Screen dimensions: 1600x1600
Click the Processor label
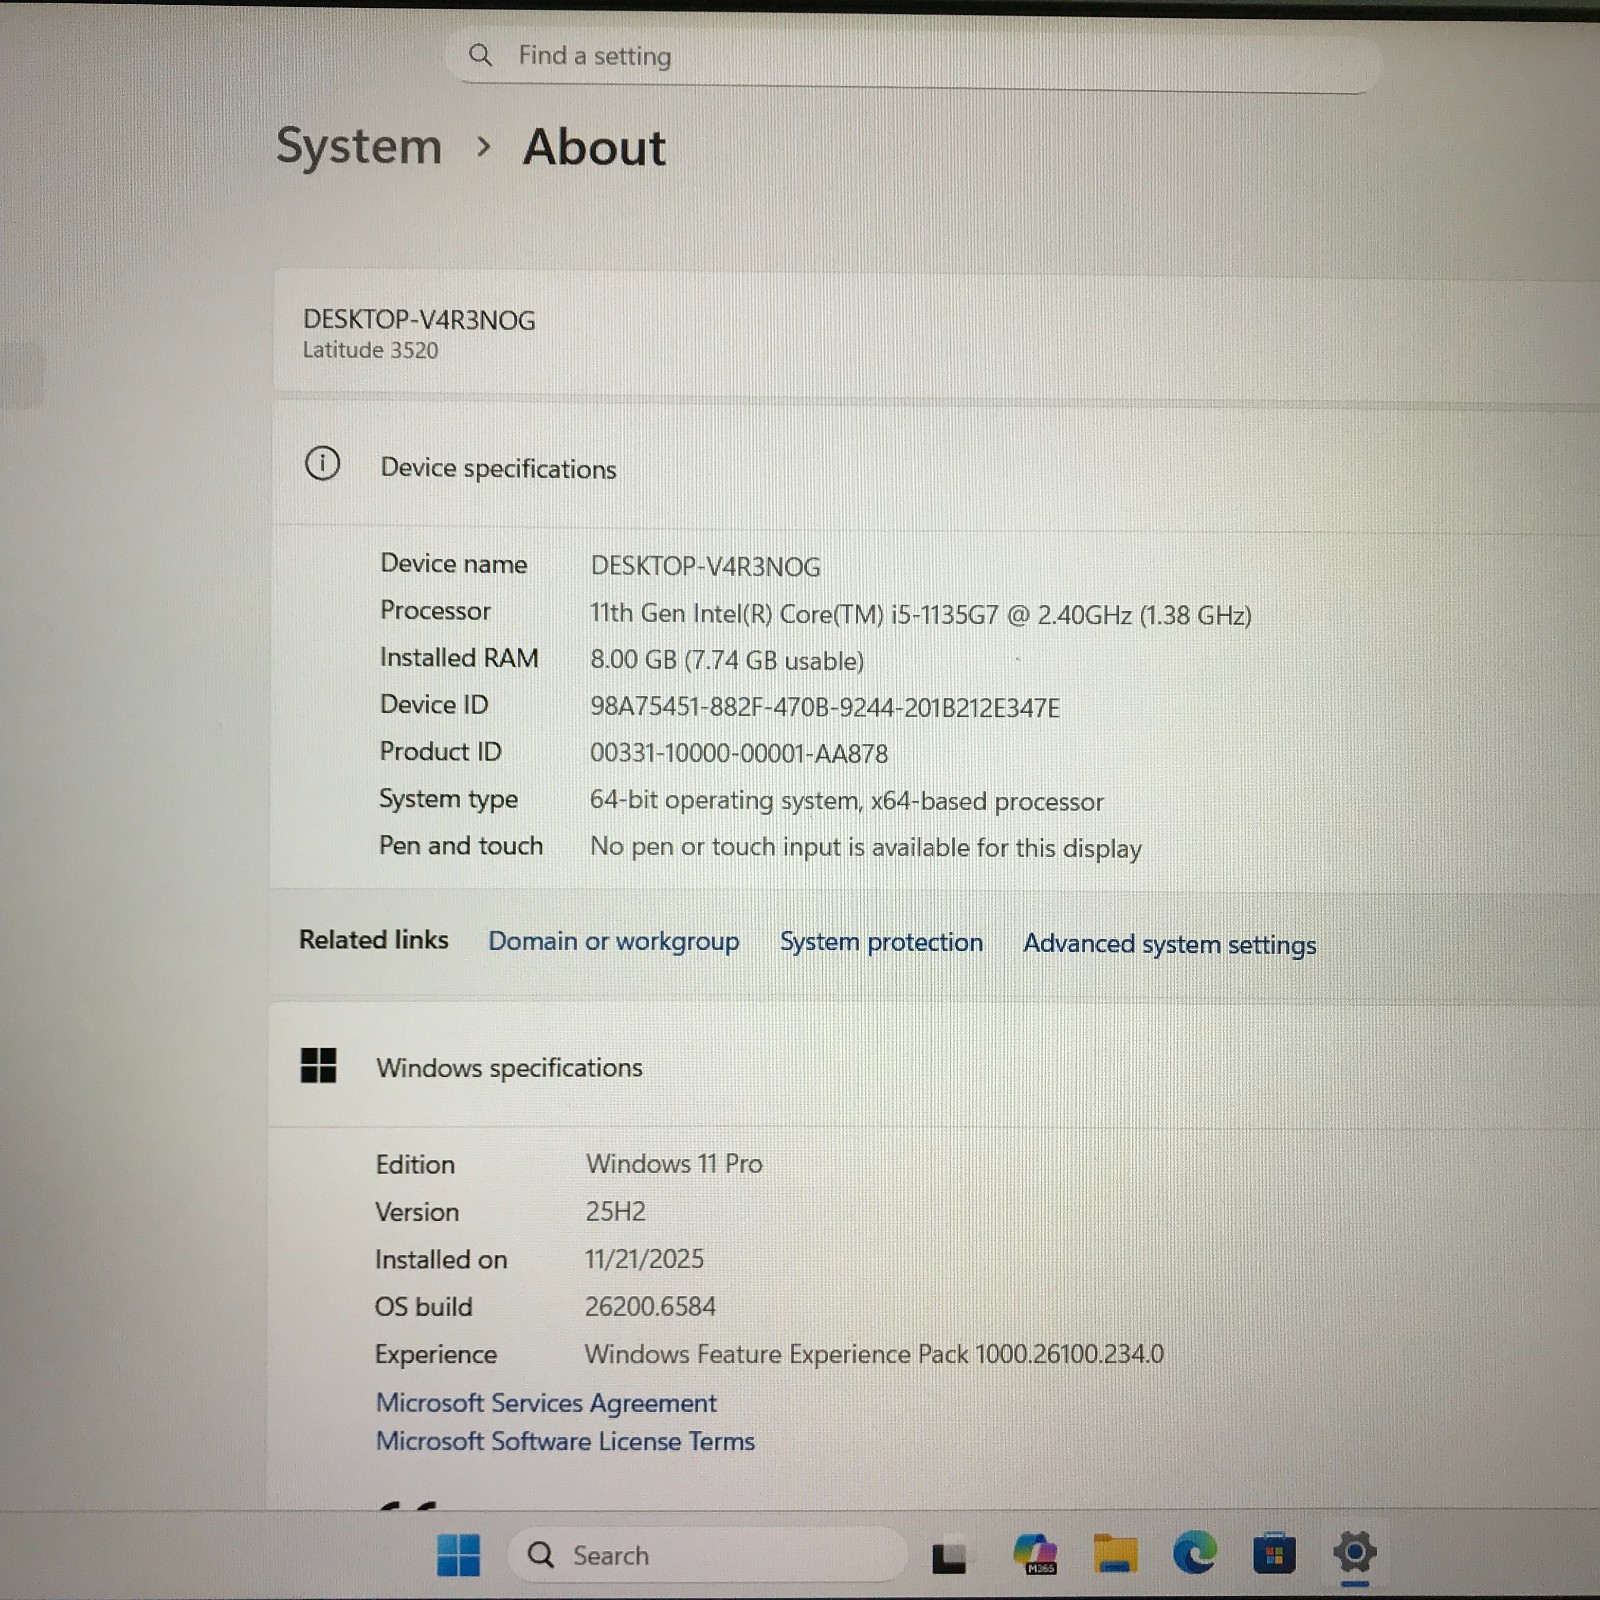(x=435, y=611)
